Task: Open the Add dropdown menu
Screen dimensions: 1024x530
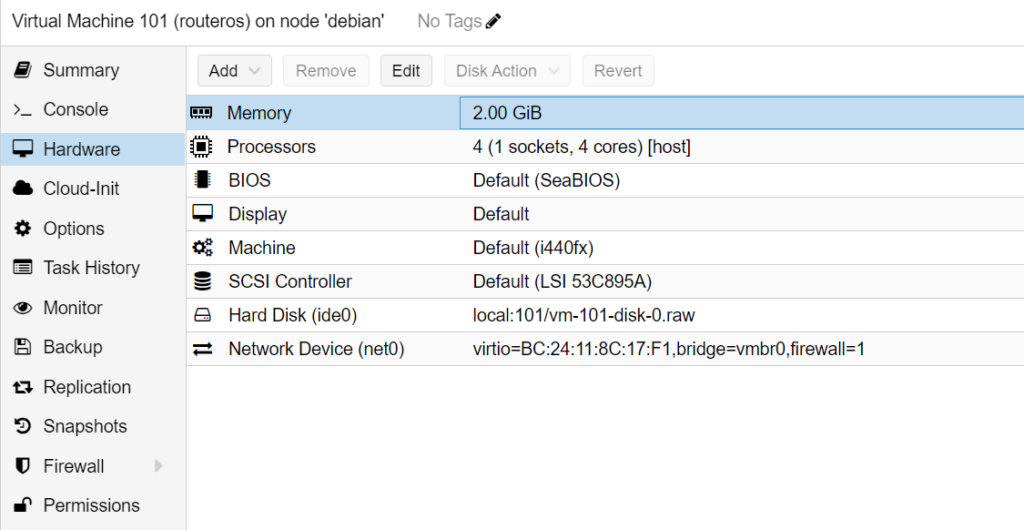Action: pyautogui.click(x=234, y=70)
